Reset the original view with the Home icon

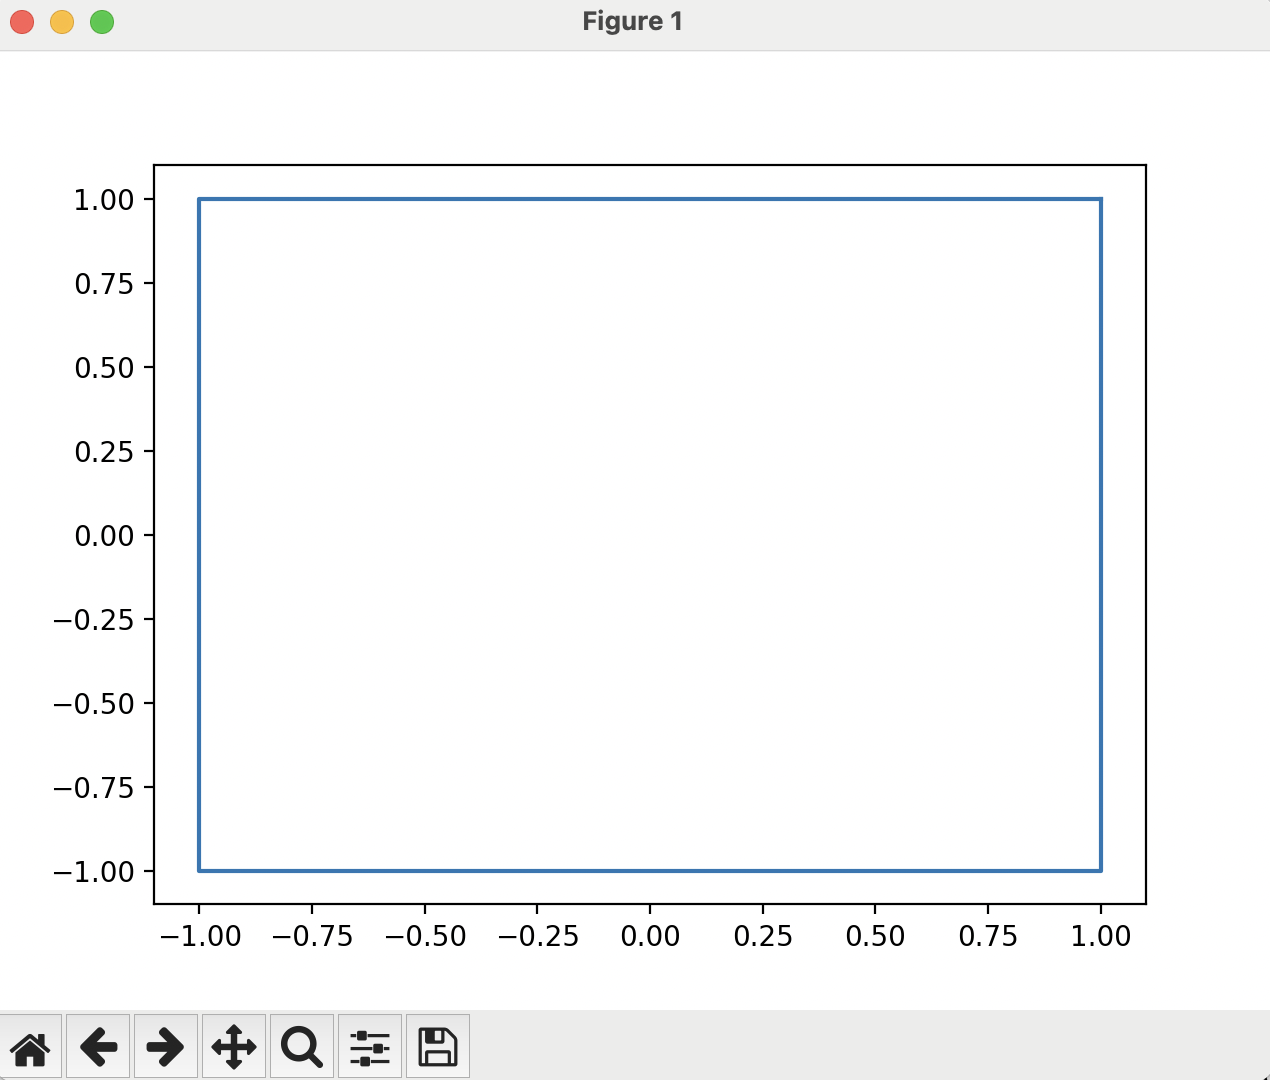pyautogui.click(x=31, y=1045)
